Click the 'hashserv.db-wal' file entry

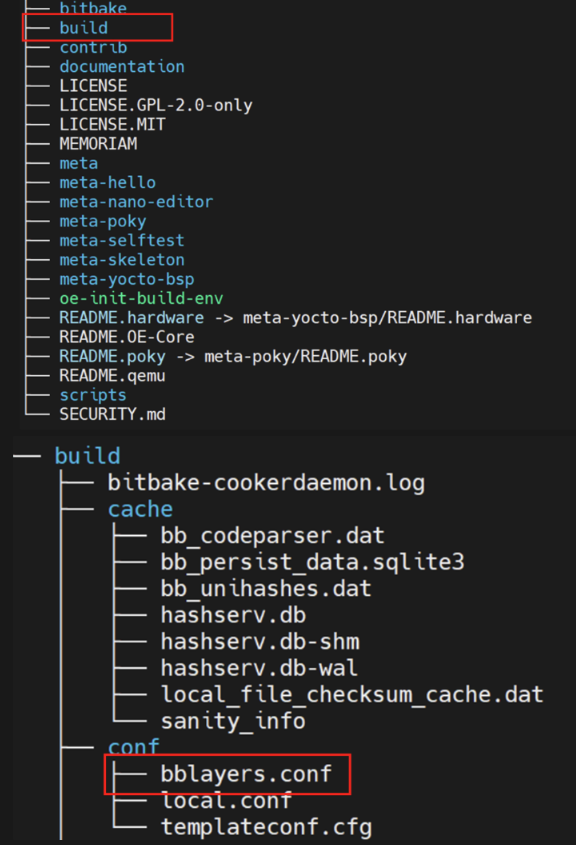tap(259, 668)
